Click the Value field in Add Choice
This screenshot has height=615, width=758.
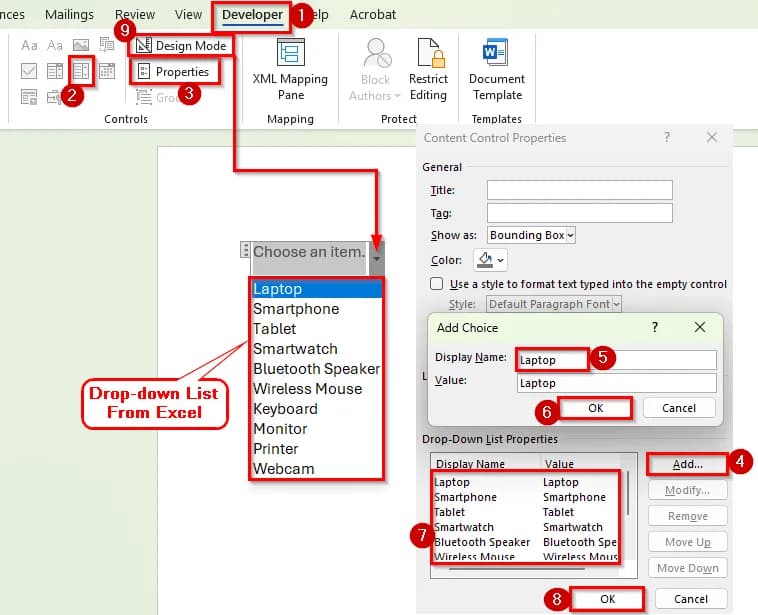coord(616,383)
